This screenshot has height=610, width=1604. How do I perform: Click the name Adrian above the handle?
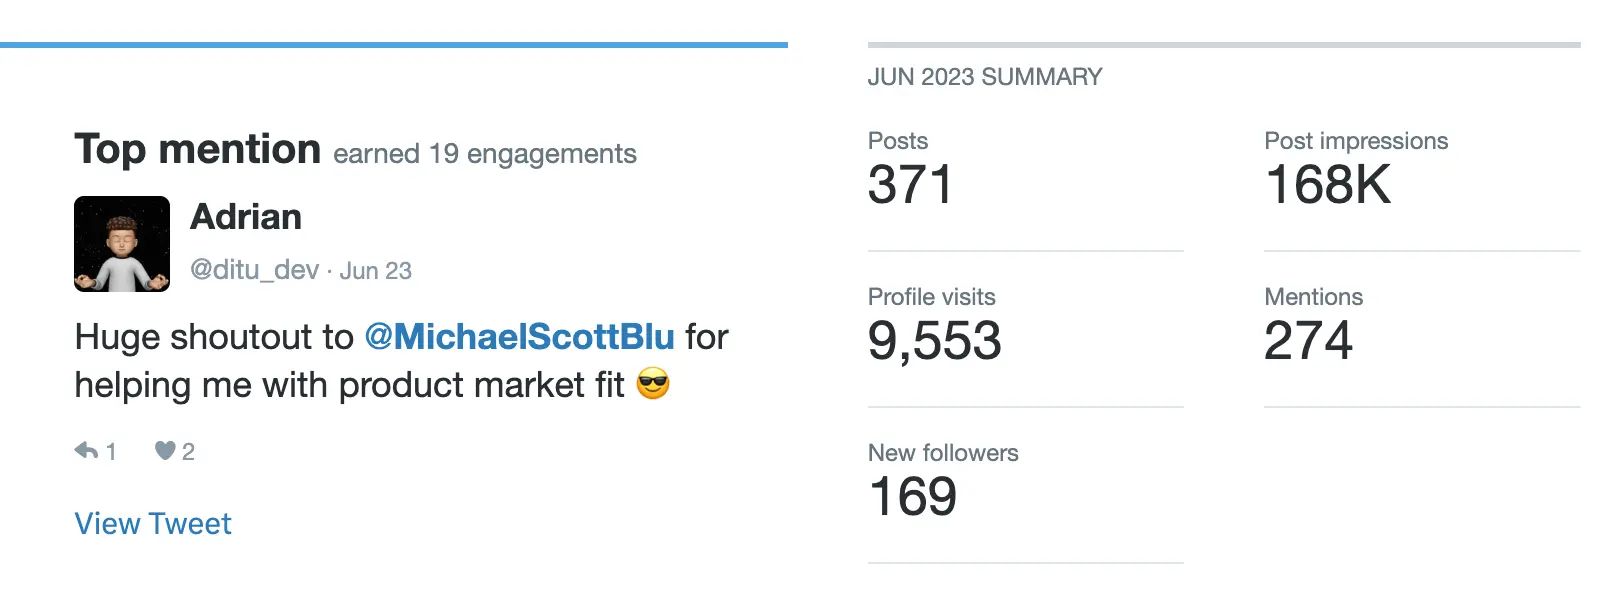pyautogui.click(x=246, y=217)
